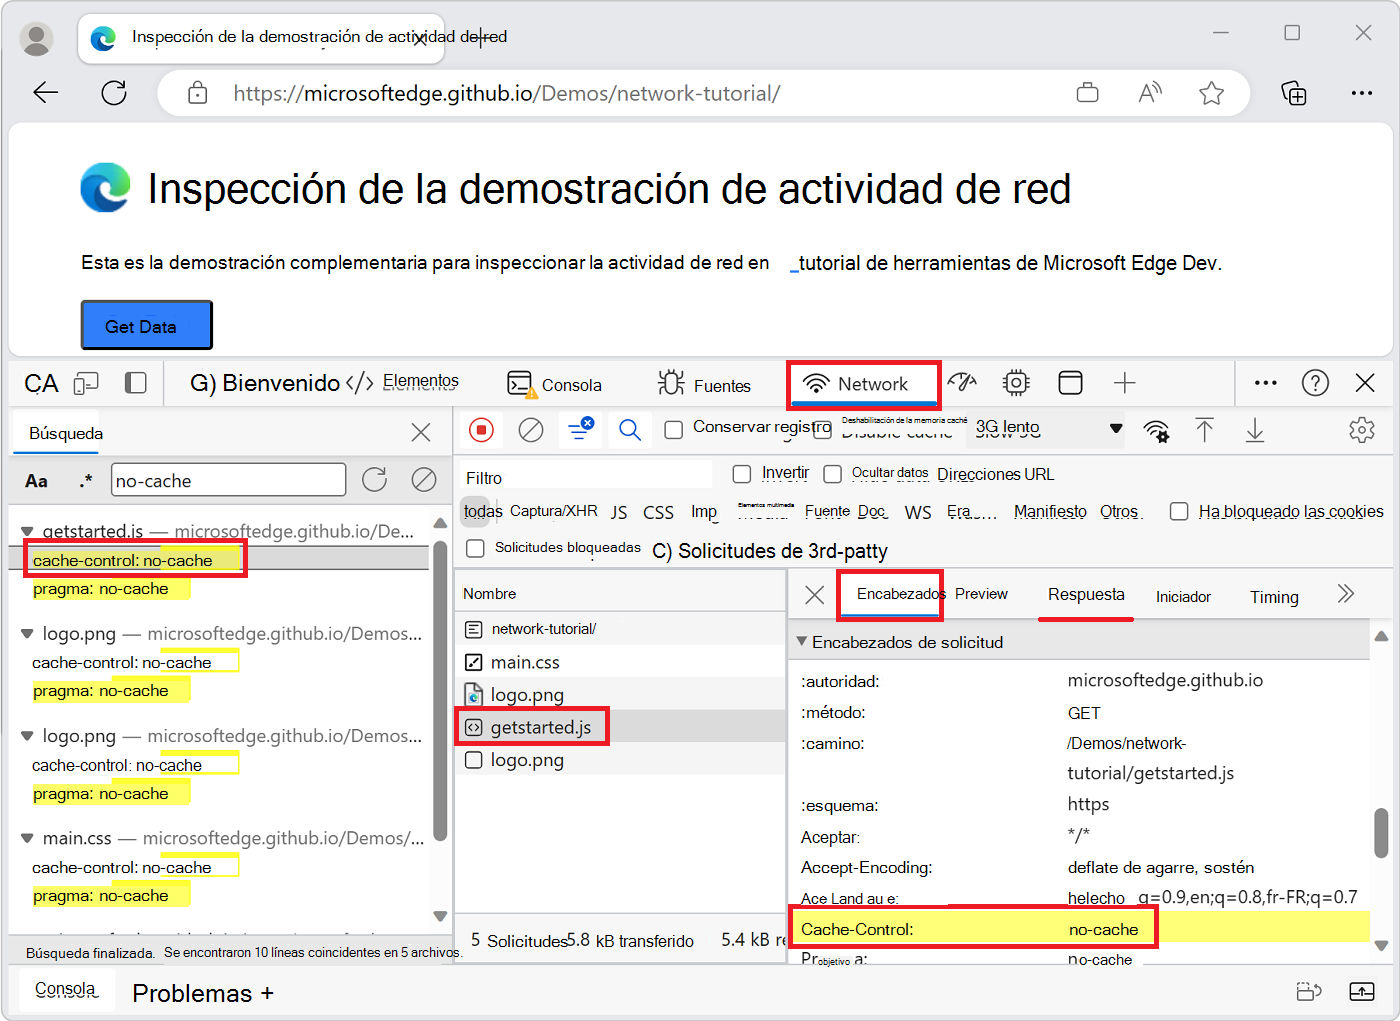Check the Invertir filter option

click(x=740, y=473)
